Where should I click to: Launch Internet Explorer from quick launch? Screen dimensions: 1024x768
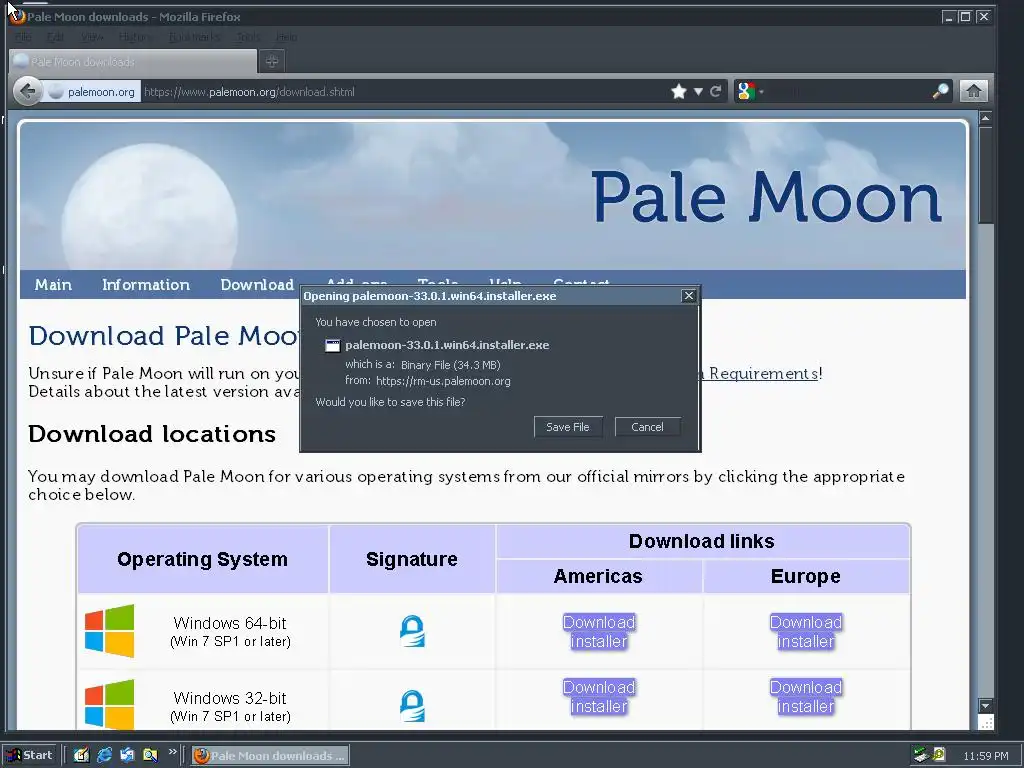coord(104,755)
